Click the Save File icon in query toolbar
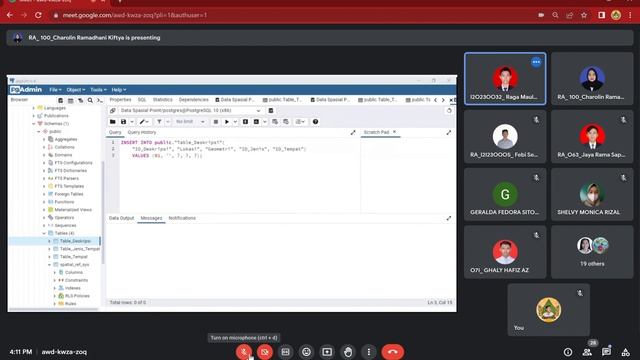This screenshot has width=640, height=360. (x=123, y=122)
